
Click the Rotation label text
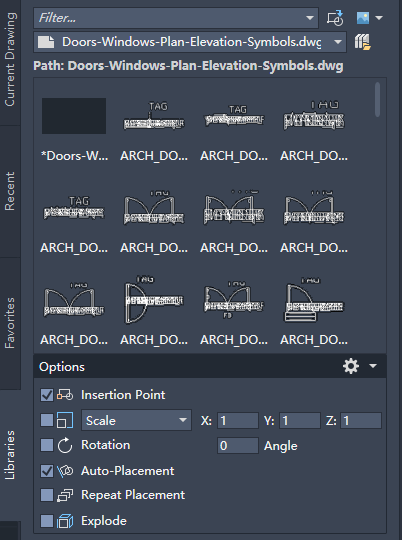[105, 445]
